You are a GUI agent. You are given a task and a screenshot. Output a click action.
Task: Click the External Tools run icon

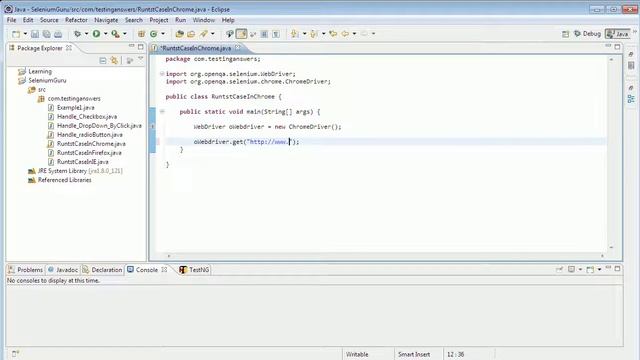(116, 34)
